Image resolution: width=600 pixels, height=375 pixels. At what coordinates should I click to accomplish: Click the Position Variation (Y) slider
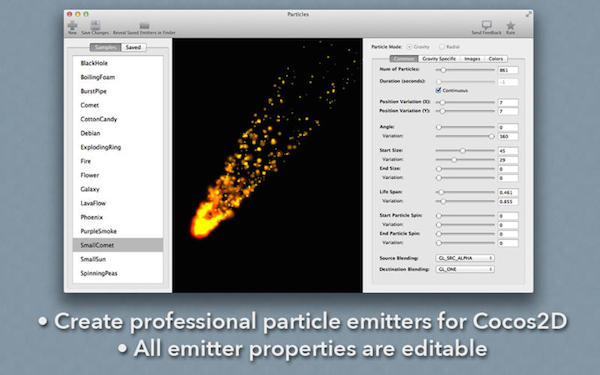465,111
